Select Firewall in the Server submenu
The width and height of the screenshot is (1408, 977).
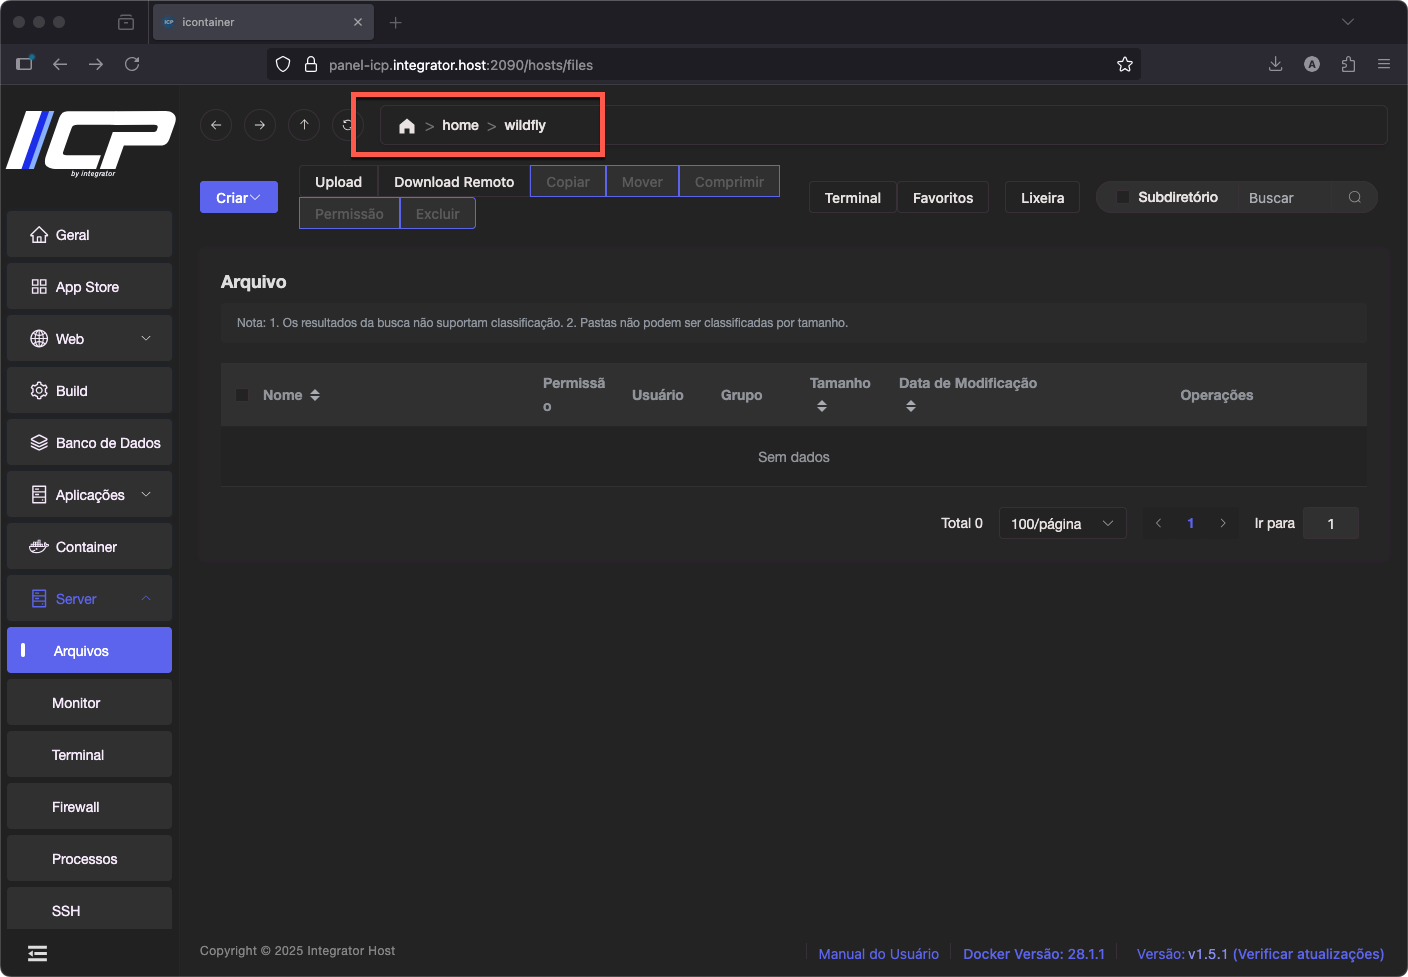click(76, 807)
